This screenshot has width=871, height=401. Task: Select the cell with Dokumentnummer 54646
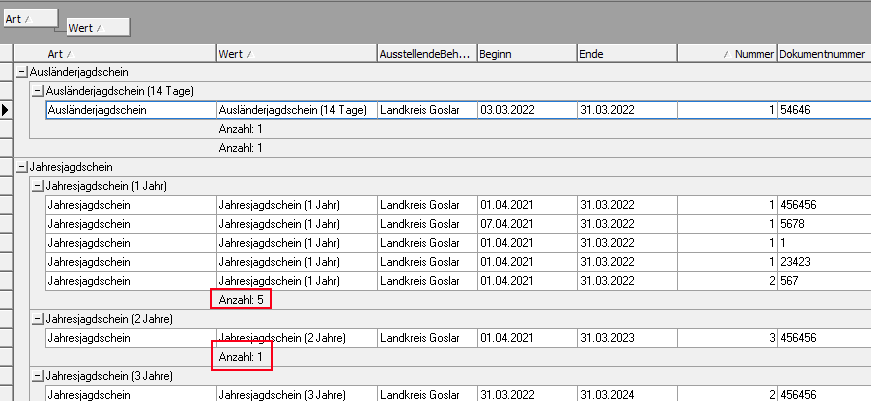pyautogui.click(x=823, y=110)
